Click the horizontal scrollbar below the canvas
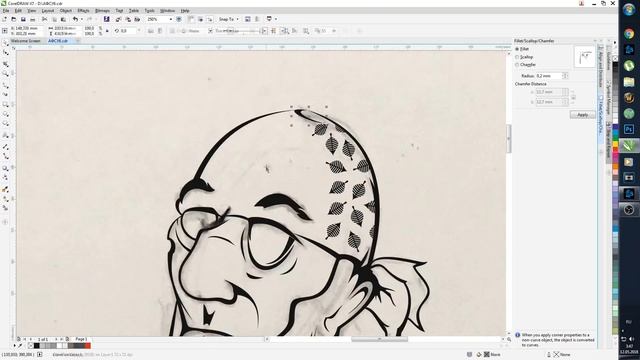Screen dimensions: 640x360 [380, 339]
